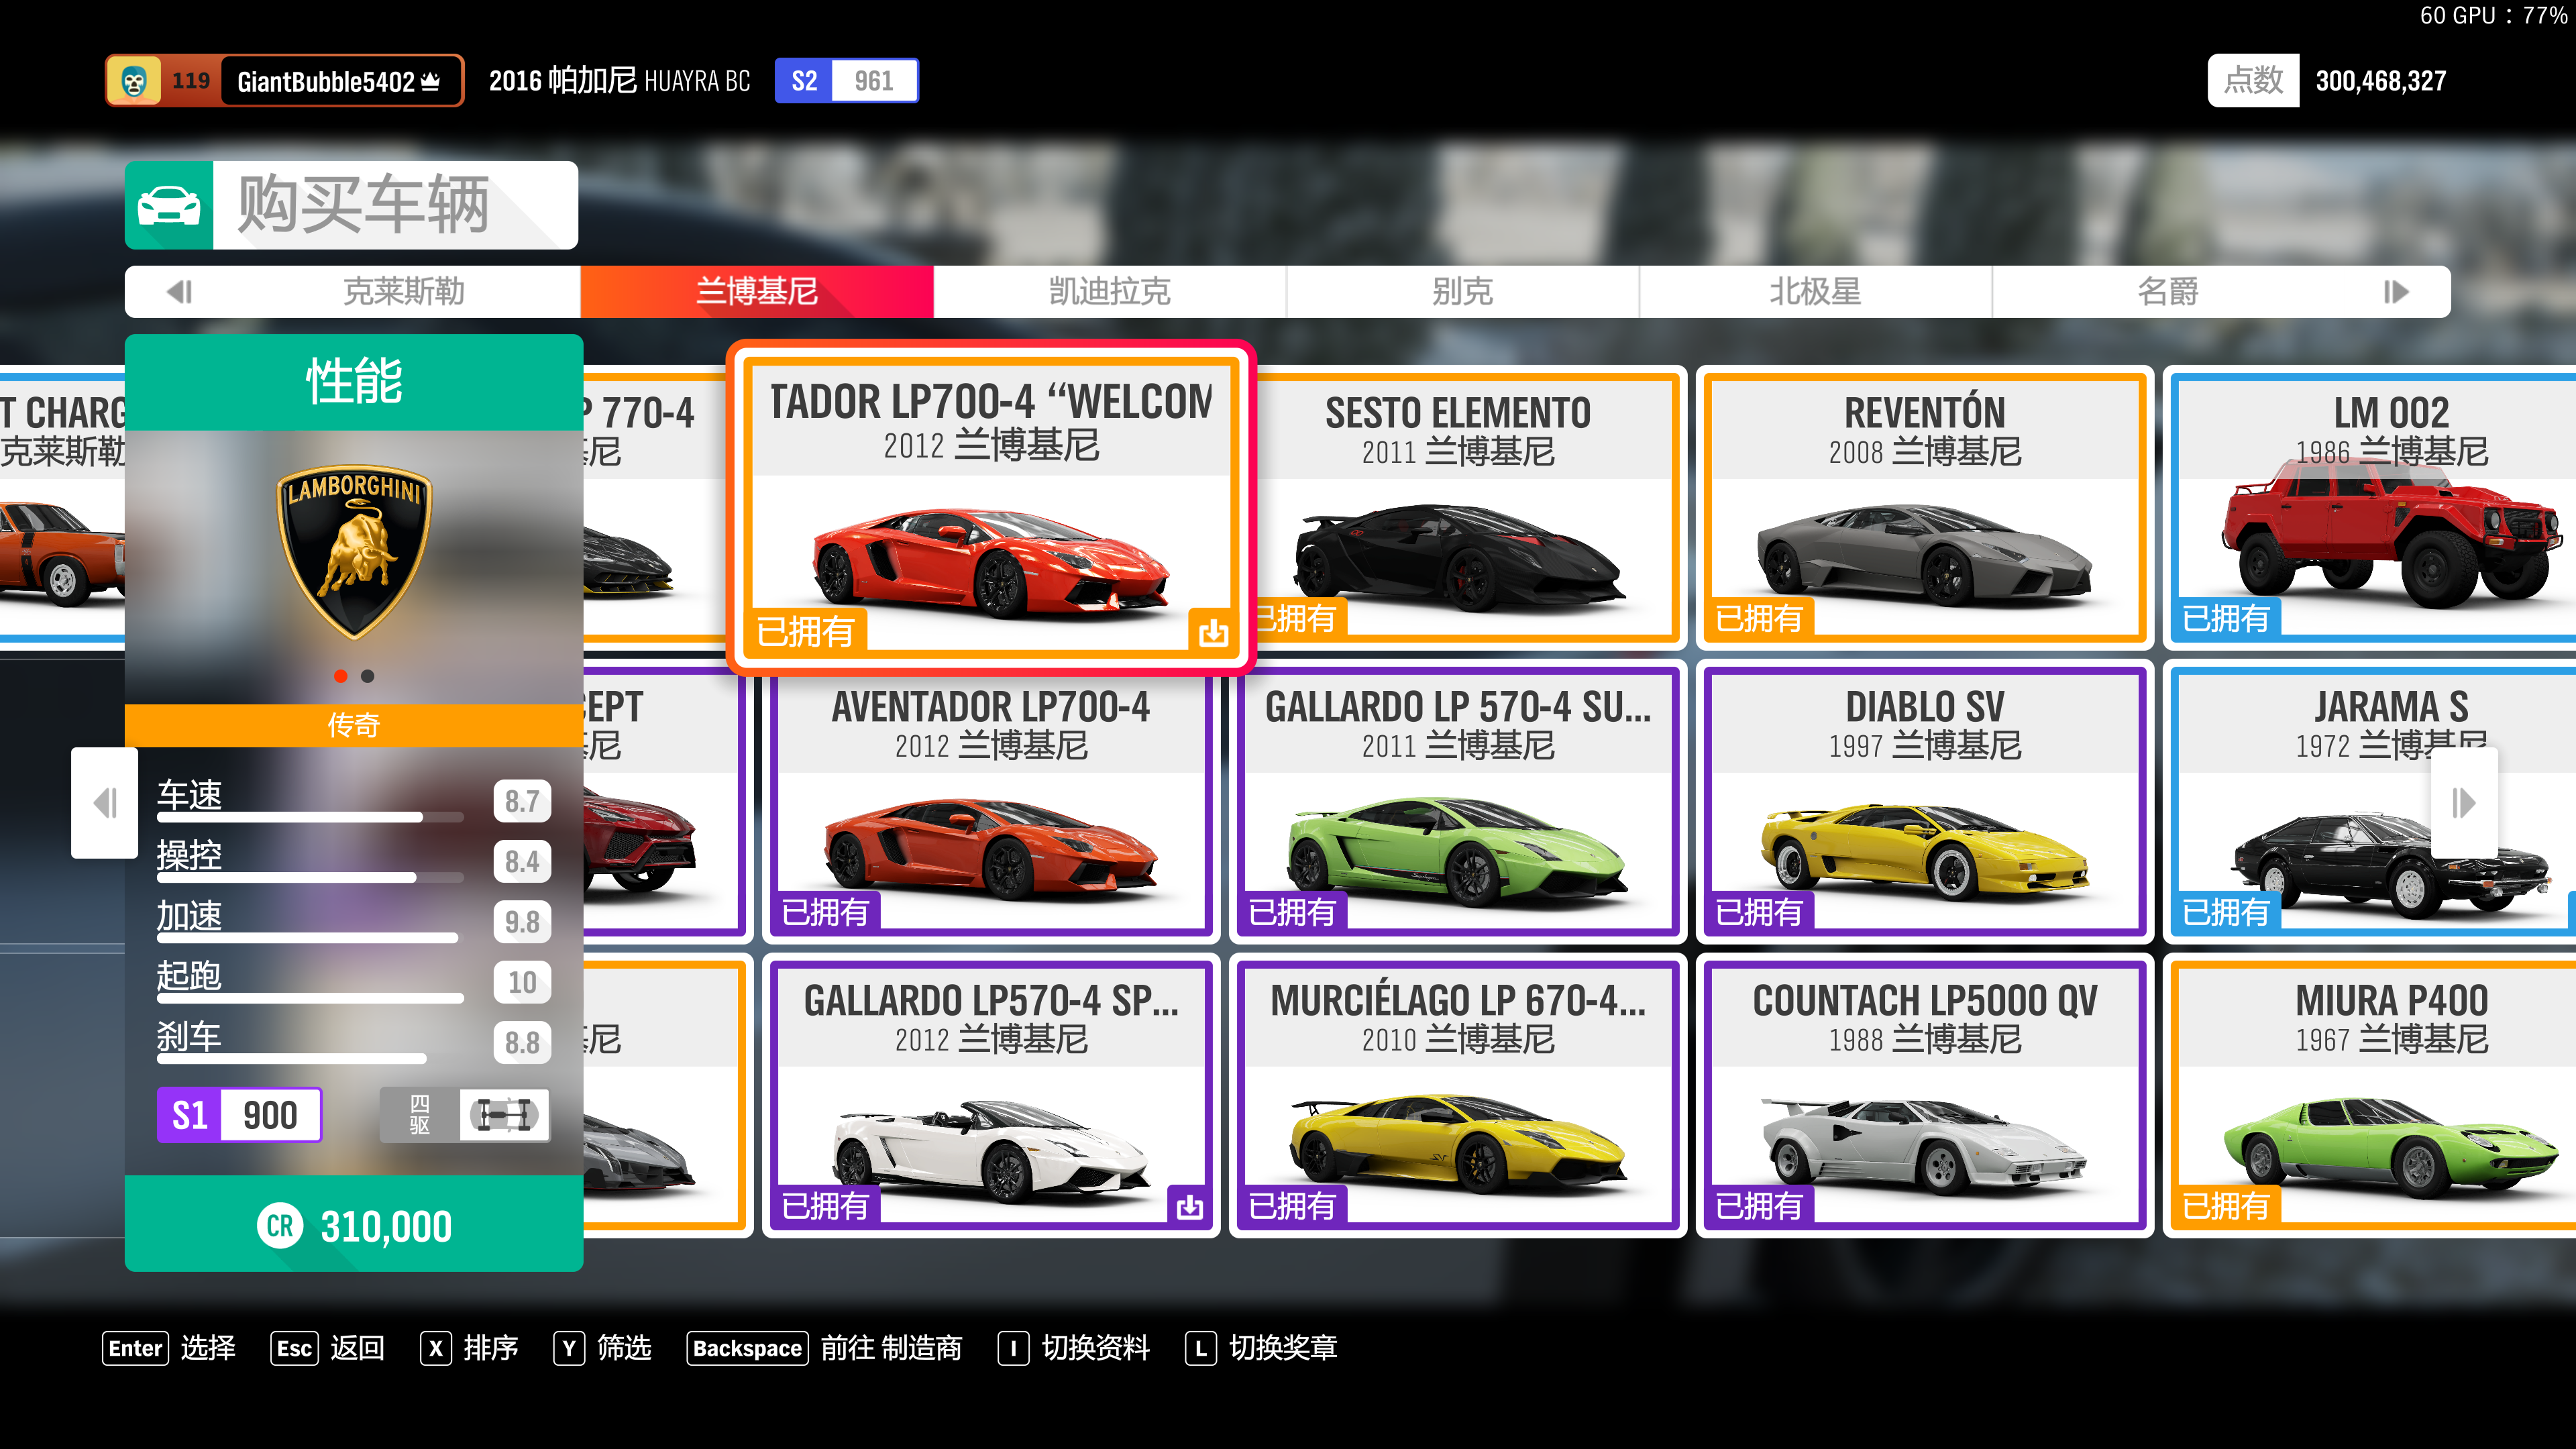Click the 性能 performance panel header
Image resolution: width=2576 pixels, height=1449 pixels.
pos(354,382)
